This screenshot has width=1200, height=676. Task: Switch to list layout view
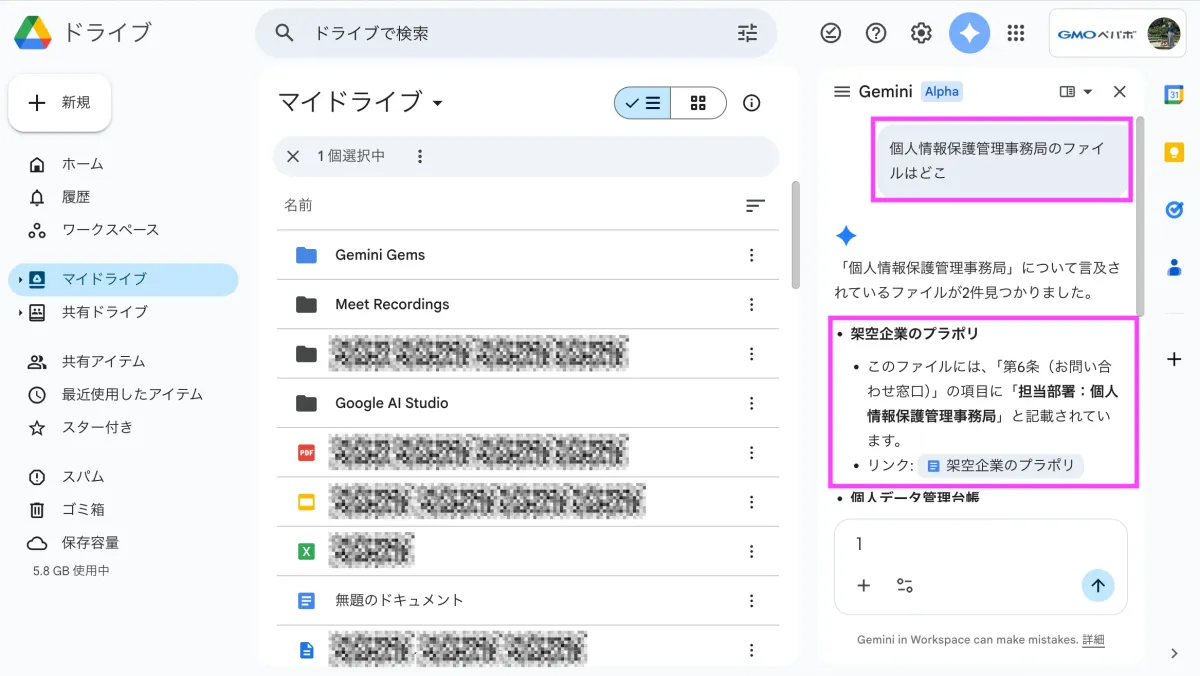click(642, 103)
